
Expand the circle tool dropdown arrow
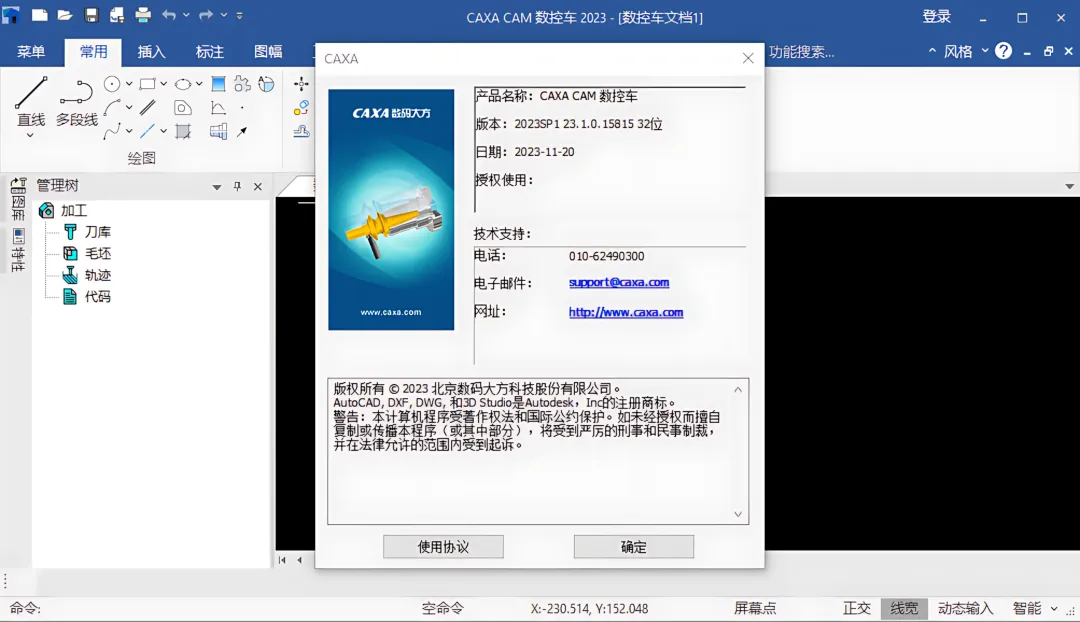tap(129, 84)
